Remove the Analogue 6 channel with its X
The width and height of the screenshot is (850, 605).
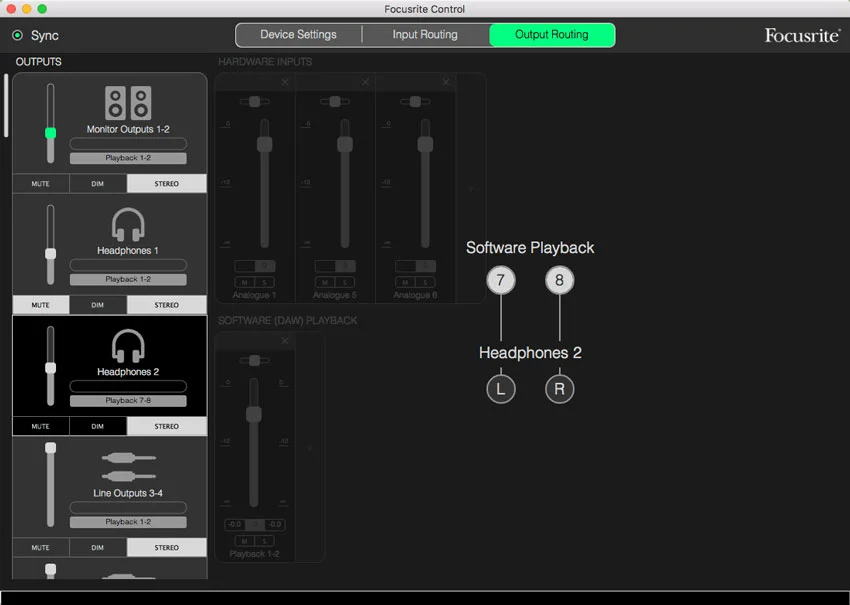(446, 82)
